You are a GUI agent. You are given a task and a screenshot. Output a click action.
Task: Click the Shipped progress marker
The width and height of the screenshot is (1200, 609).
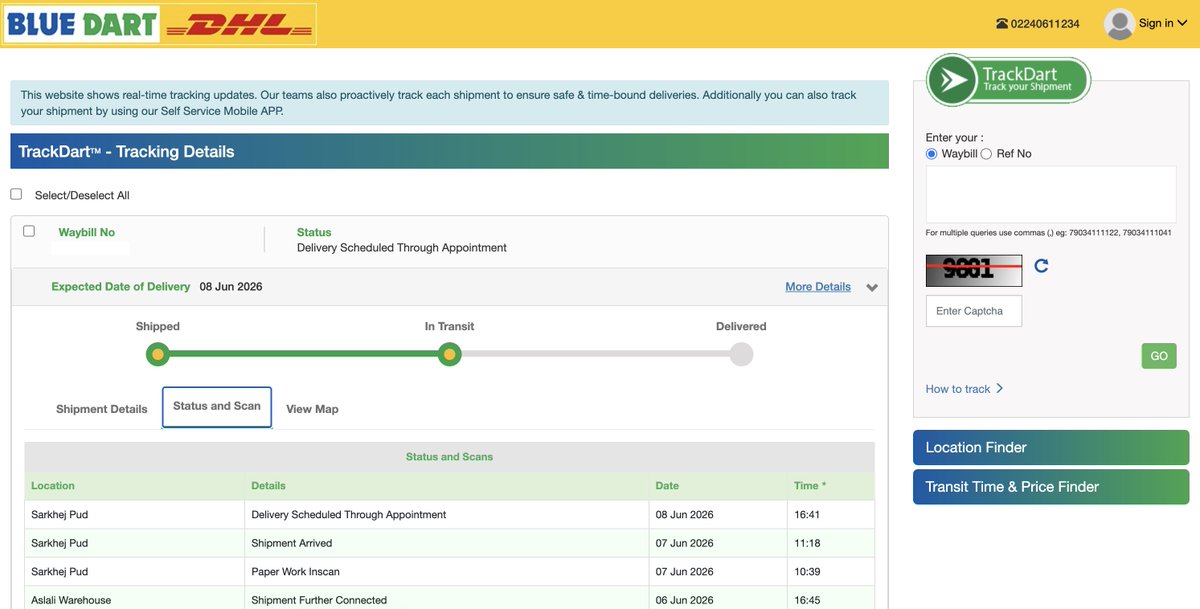(157, 354)
